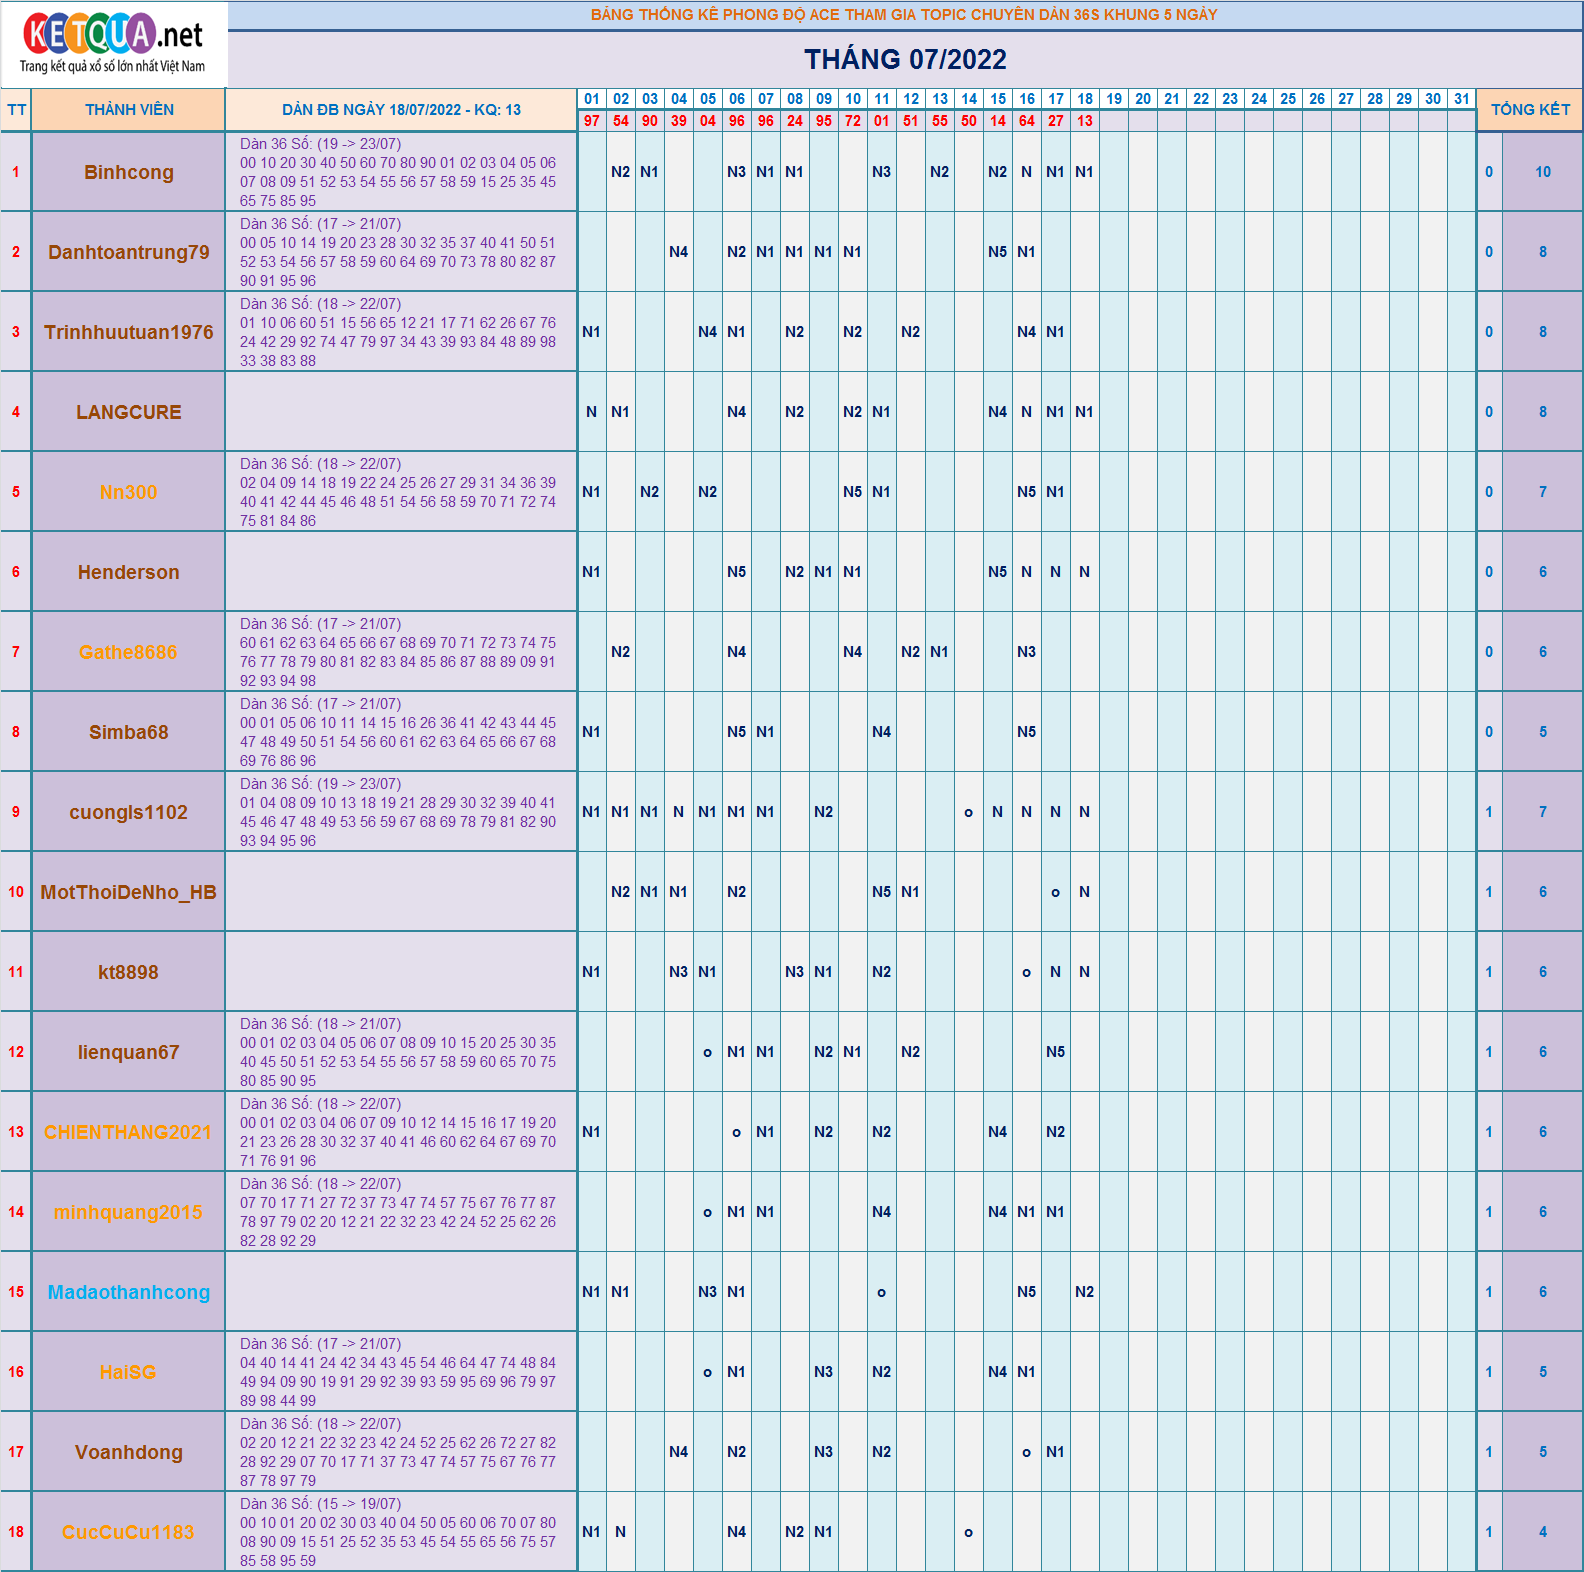Select member name Danhtoantrung79
This screenshot has width=1584, height=1572.
[129, 252]
